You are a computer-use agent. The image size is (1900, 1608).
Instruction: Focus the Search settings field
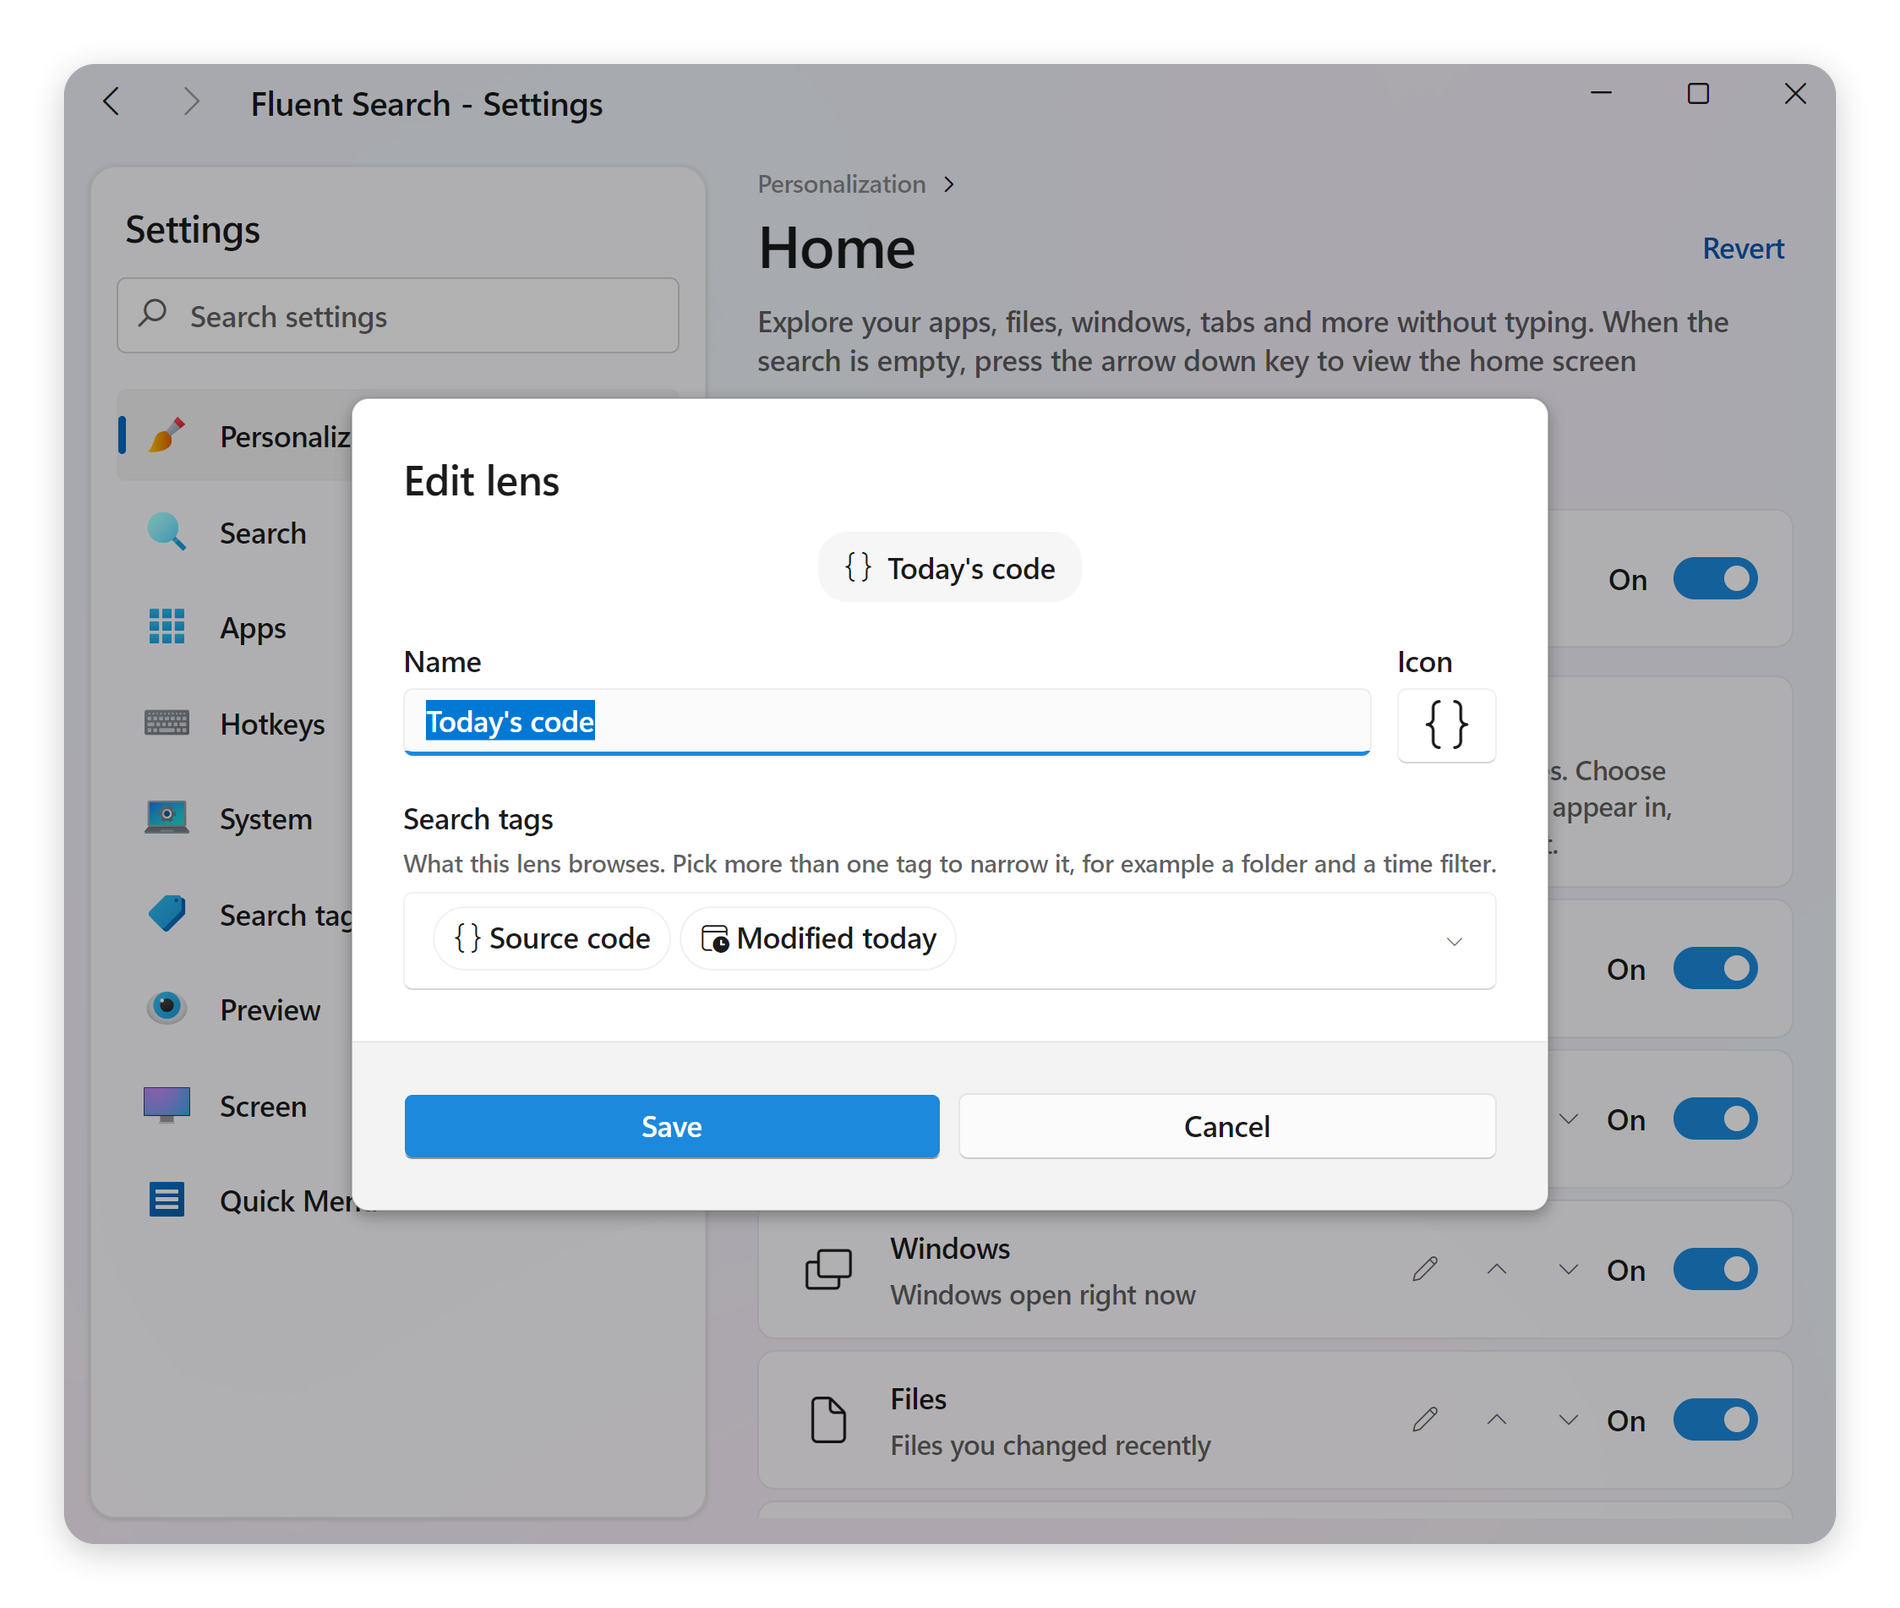pos(398,316)
